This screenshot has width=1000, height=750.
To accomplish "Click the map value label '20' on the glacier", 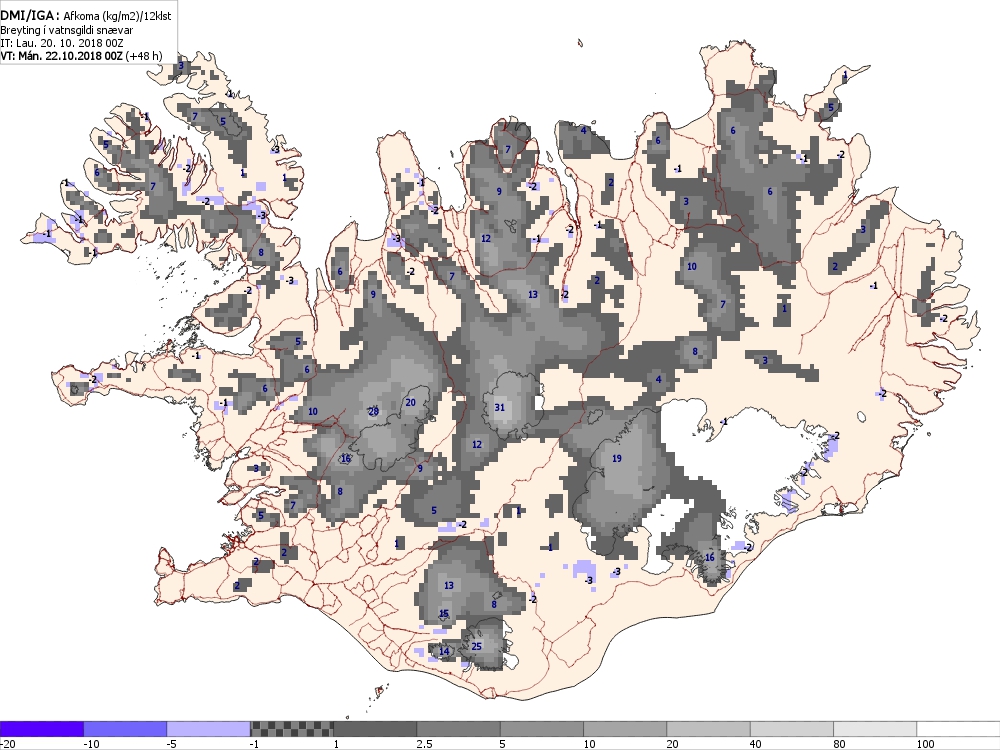I will click(411, 402).
